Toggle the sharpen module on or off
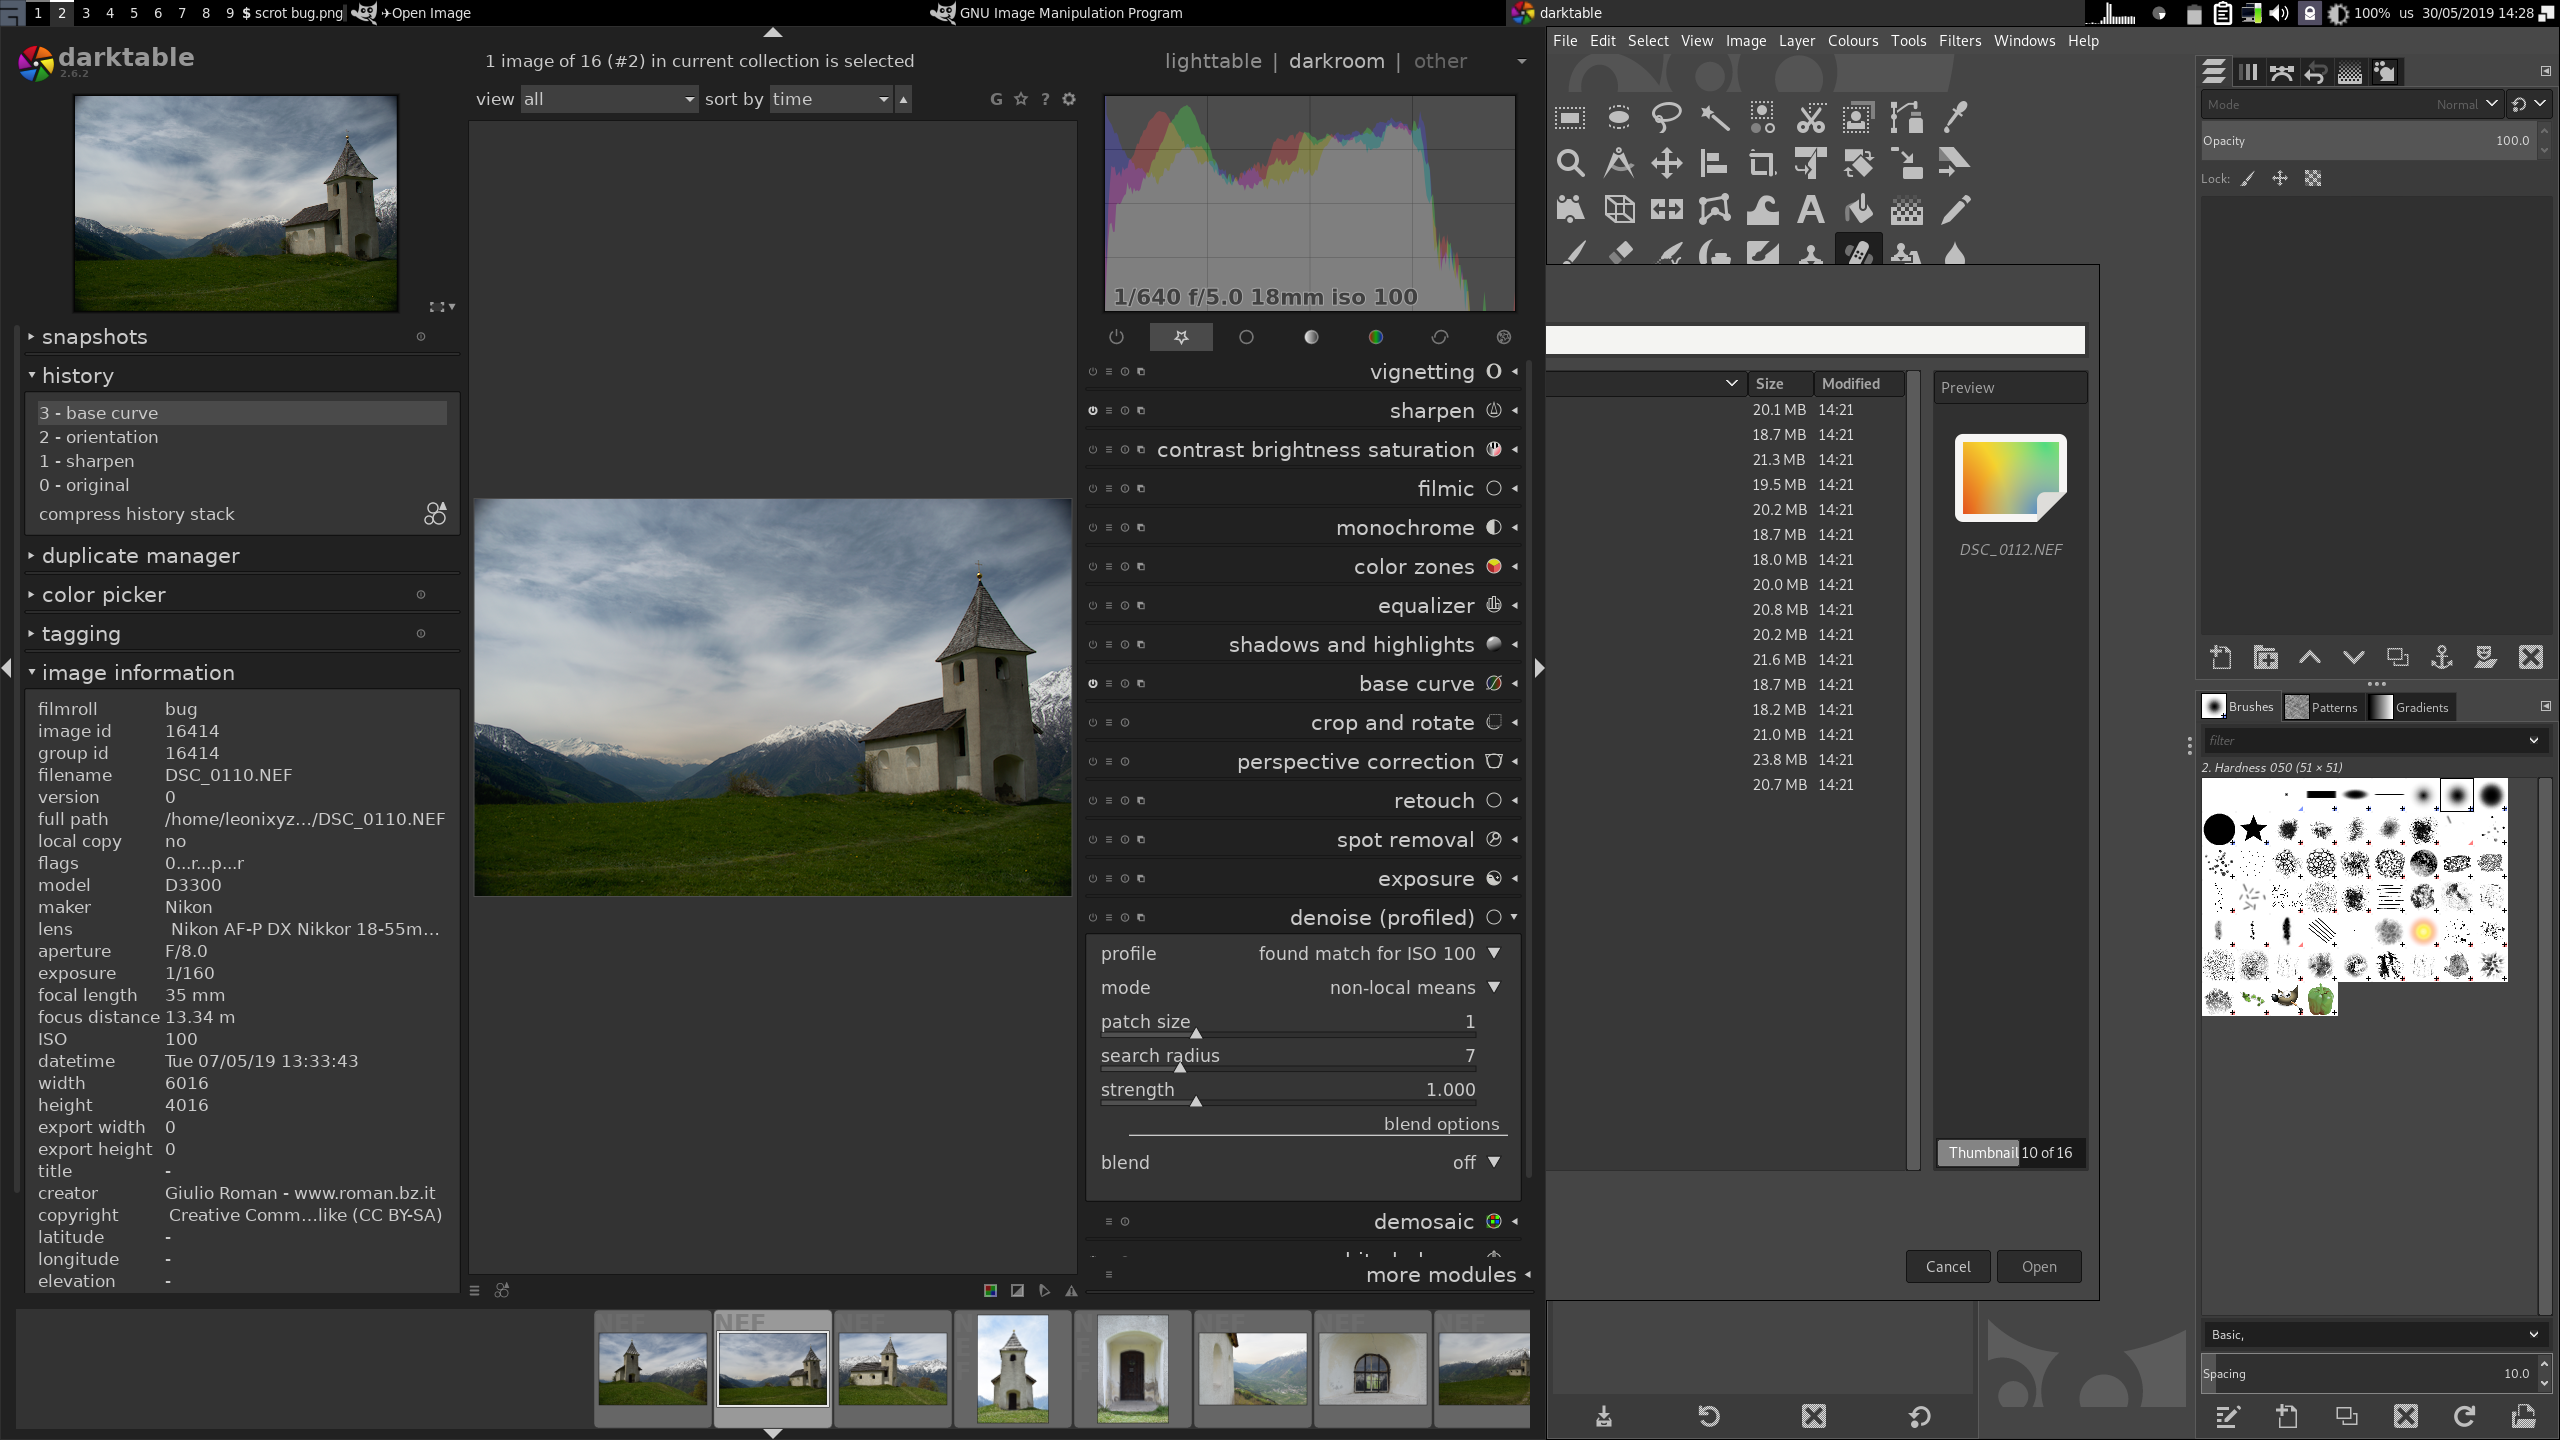2560x1440 pixels. (1092, 410)
